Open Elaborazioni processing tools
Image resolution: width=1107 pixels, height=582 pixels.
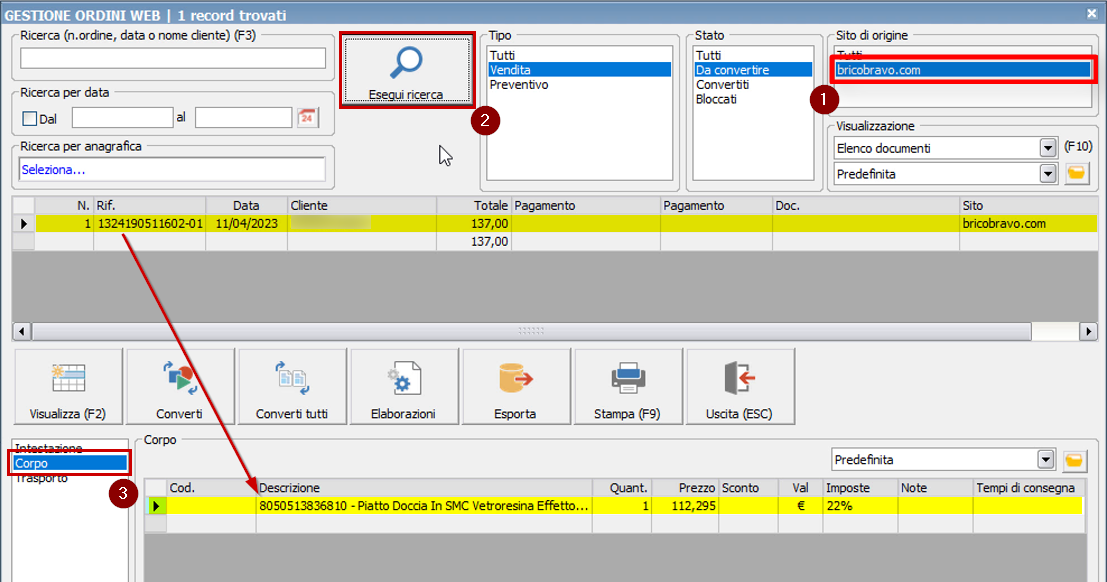pos(404,386)
